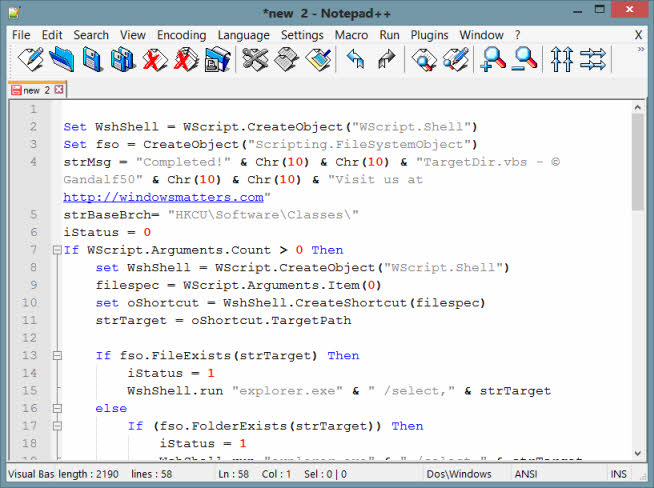Viewport: 654px width, 488px height.
Task: Click Ln : 58 status bar entry
Action: [x=234, y=474]
